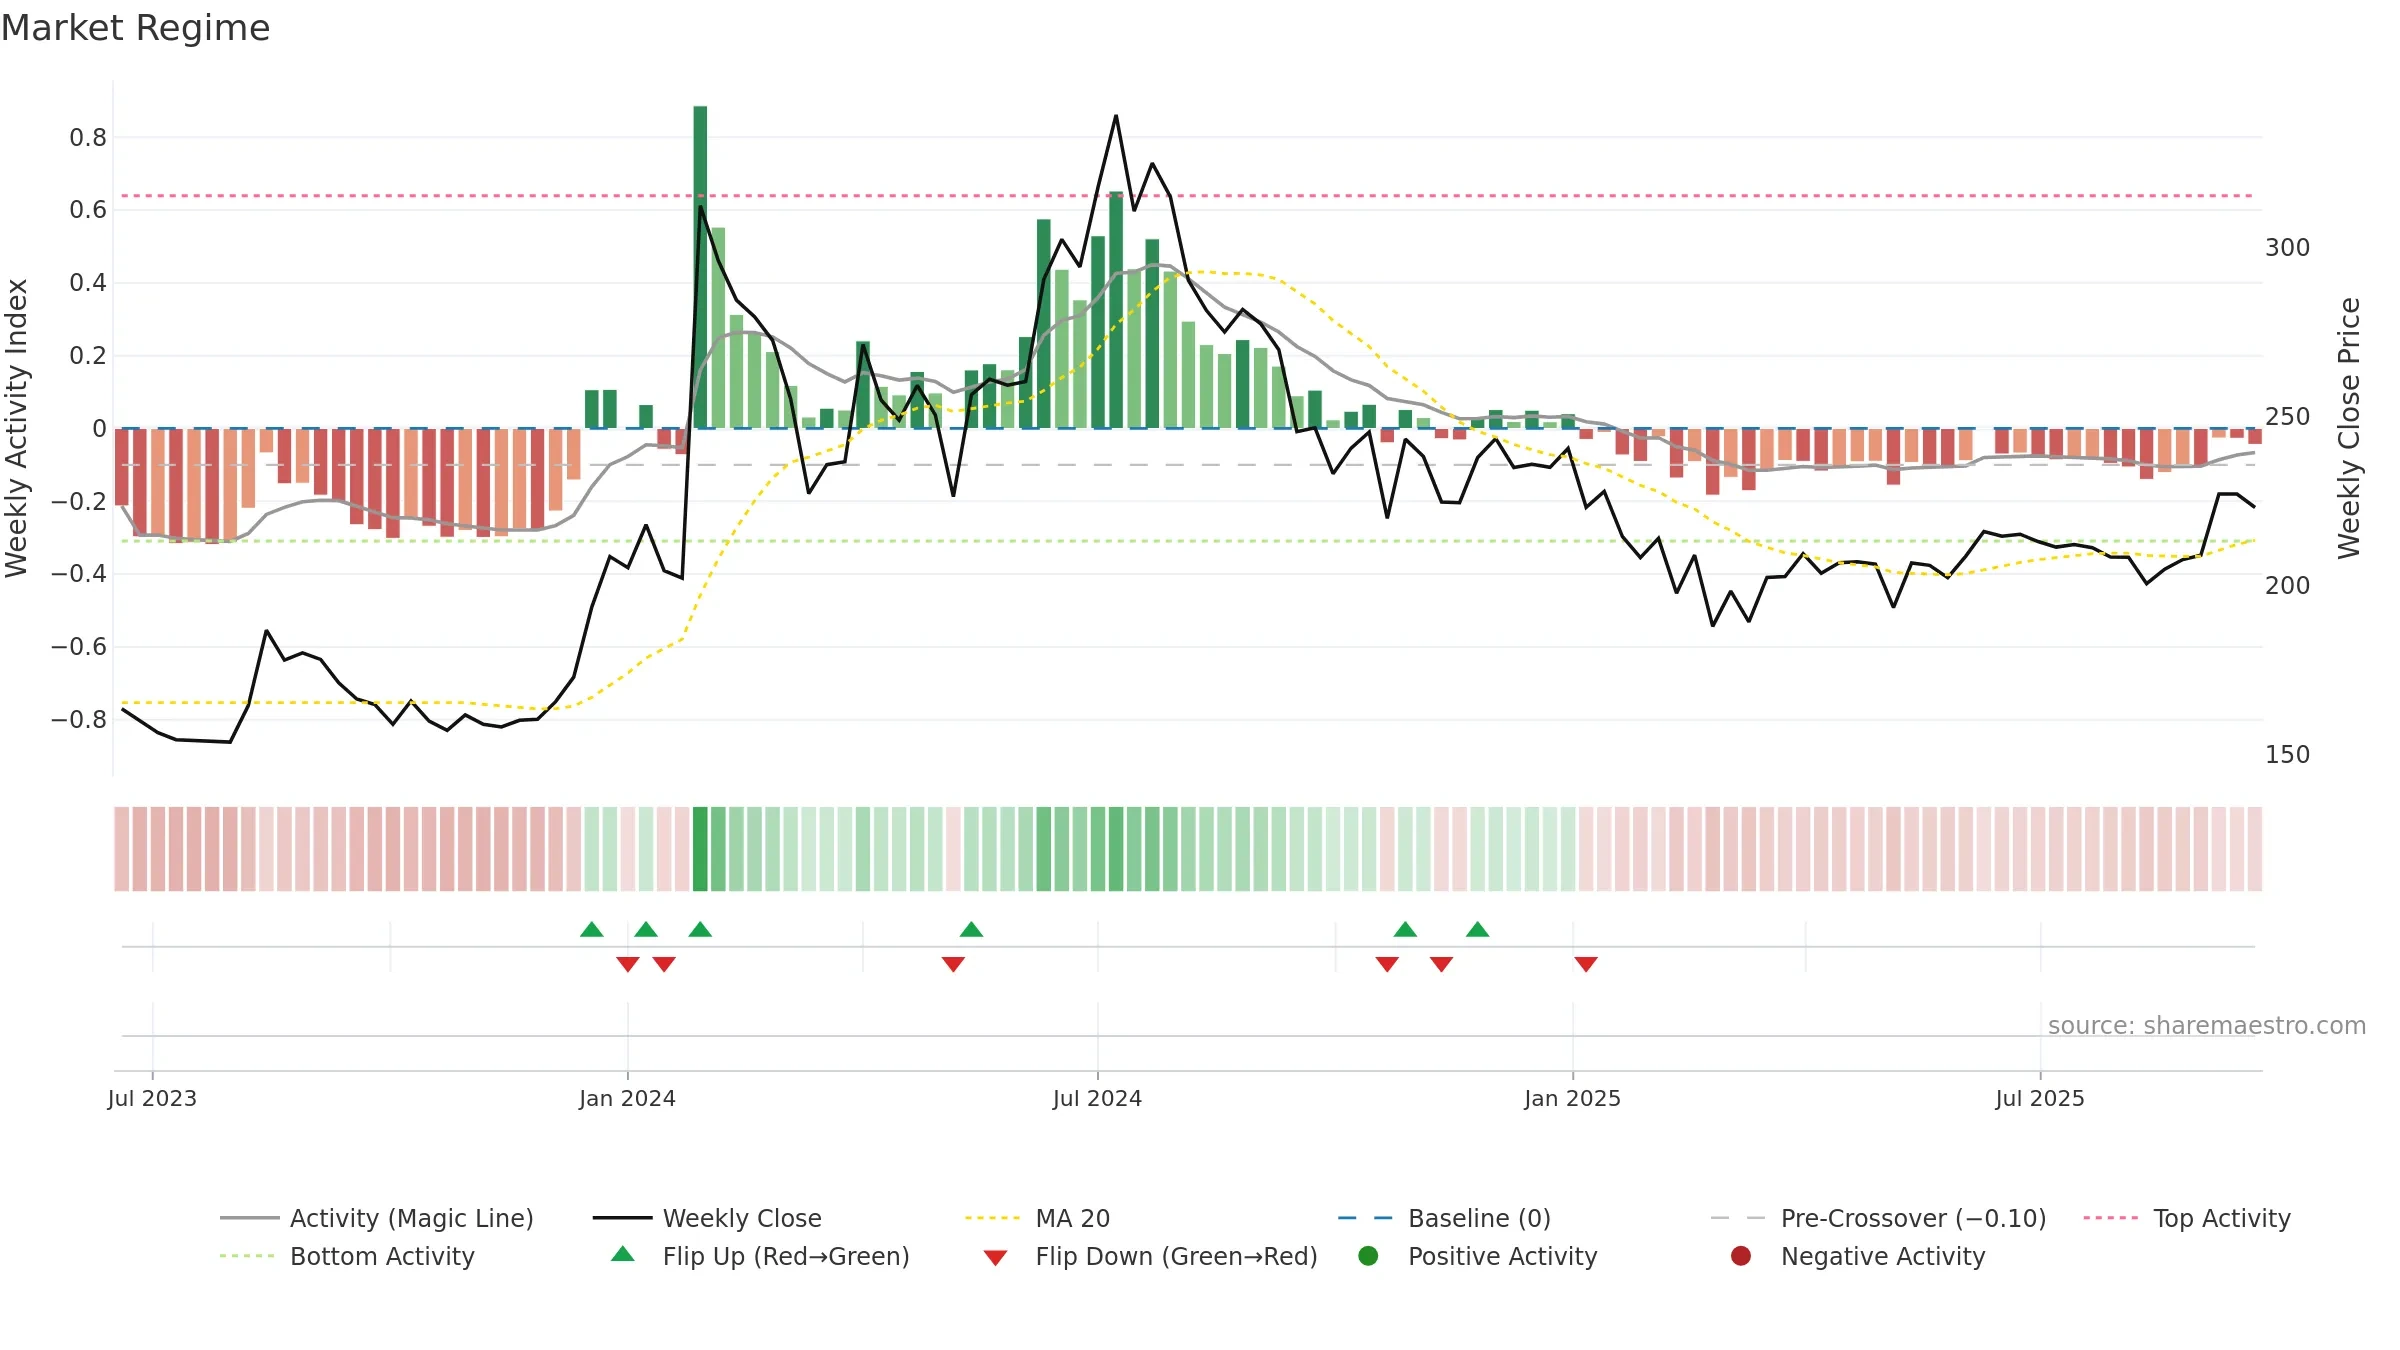Click the first green flip-up marker before Jan 2024
2400x1350 pixels.
point(592,929)
